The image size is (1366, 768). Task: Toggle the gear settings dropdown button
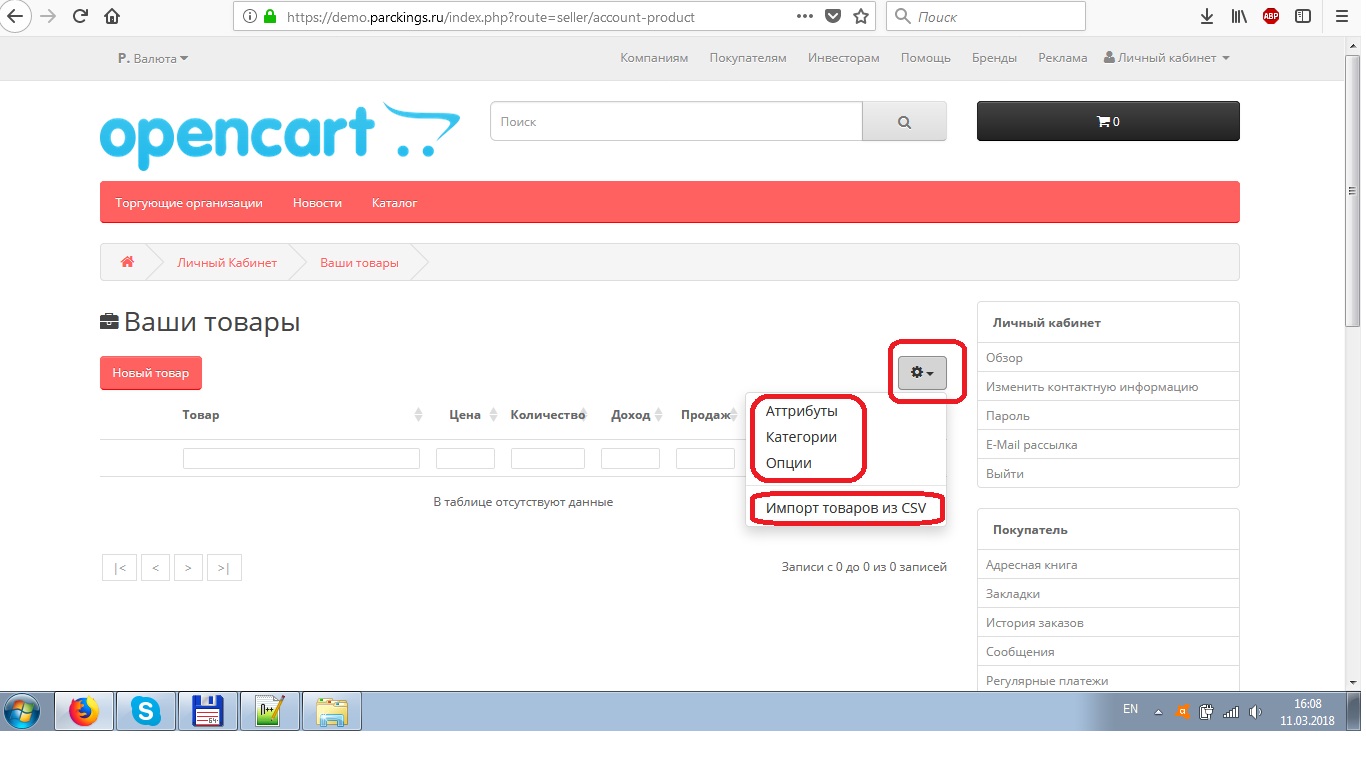click(x=922, y=373)
